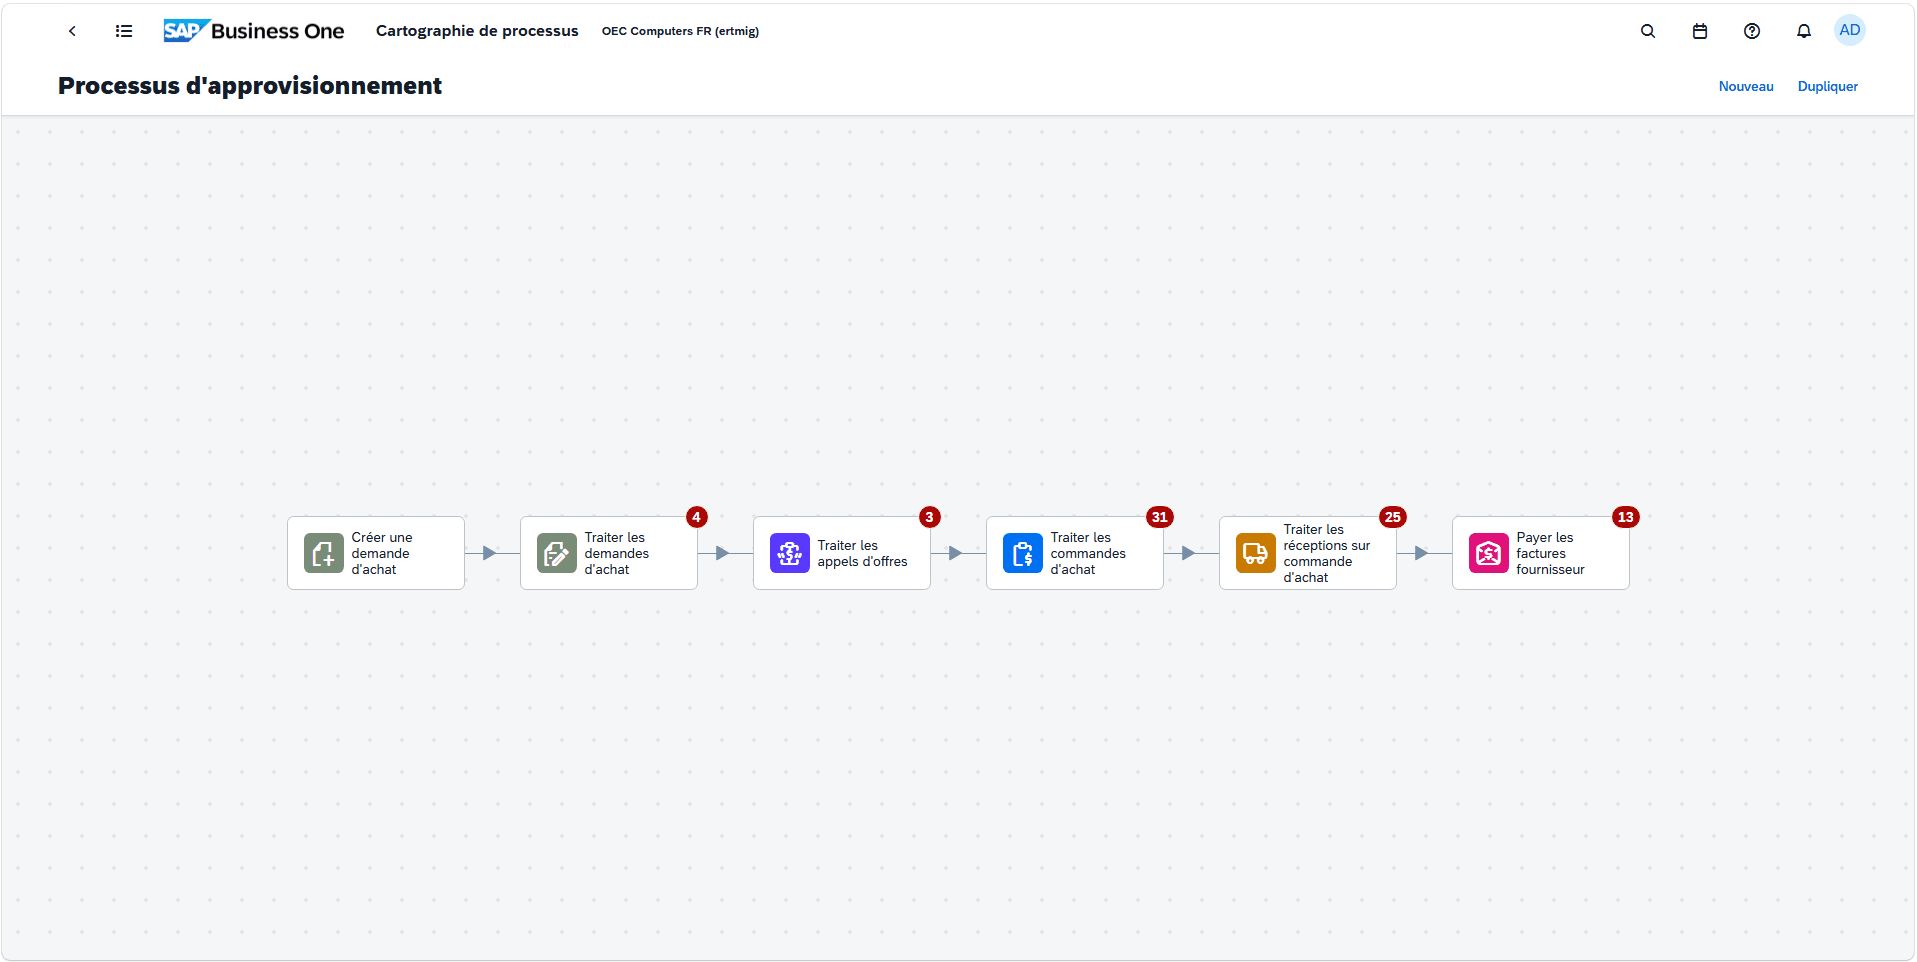Click the Dupliquer button

[x=1828, y=87]
